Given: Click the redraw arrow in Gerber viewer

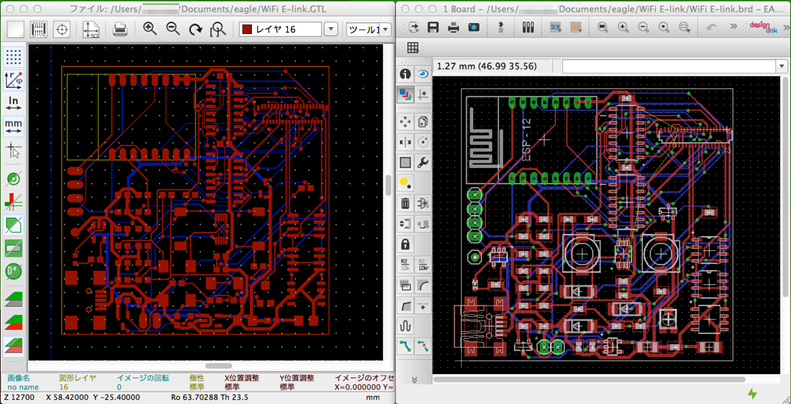Looking at the screenshot, I should pyautogui.click(x=196, y=29).
